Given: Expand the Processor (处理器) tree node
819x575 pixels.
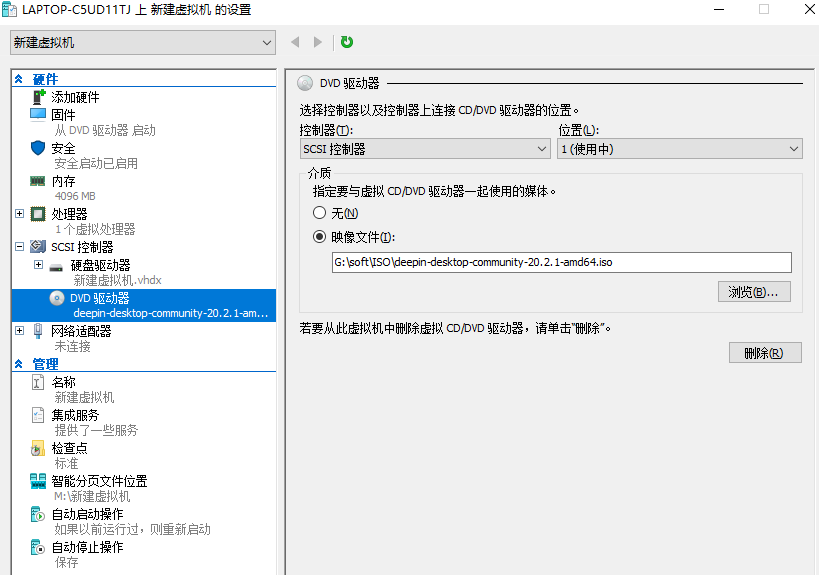Looking at the screenshot, I should coord(19,214).
